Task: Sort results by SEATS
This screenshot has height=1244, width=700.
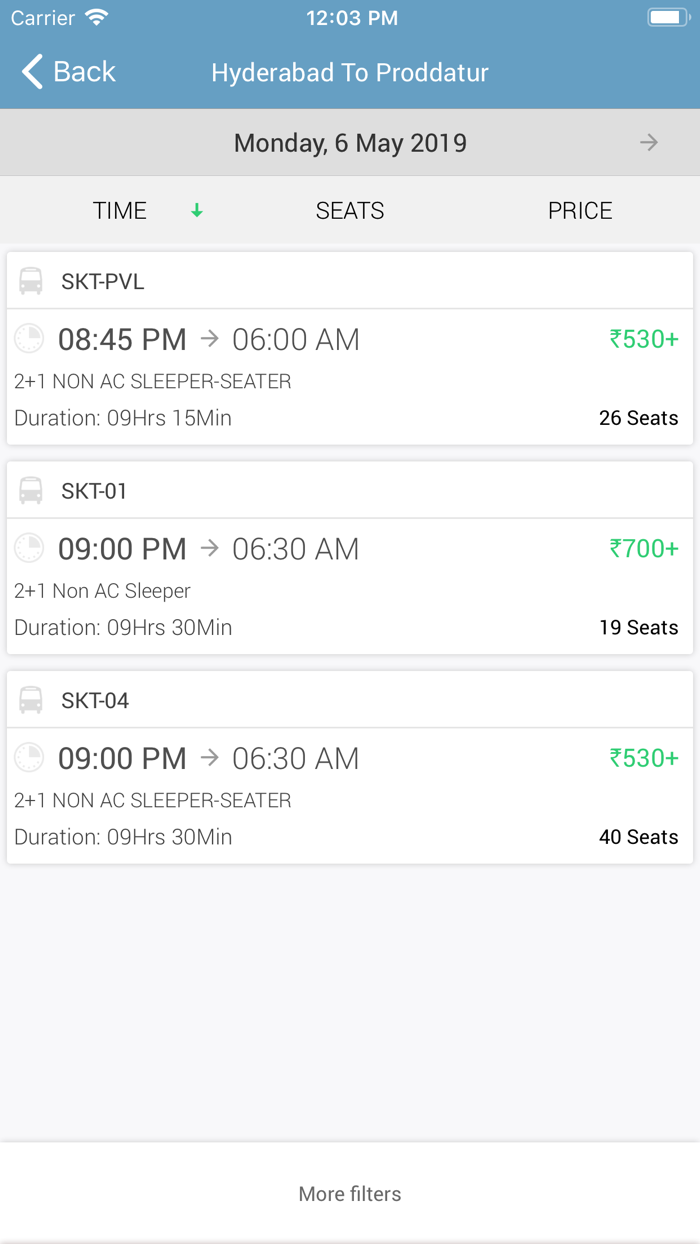Action: pyautogui.click(x=350, y=210)
